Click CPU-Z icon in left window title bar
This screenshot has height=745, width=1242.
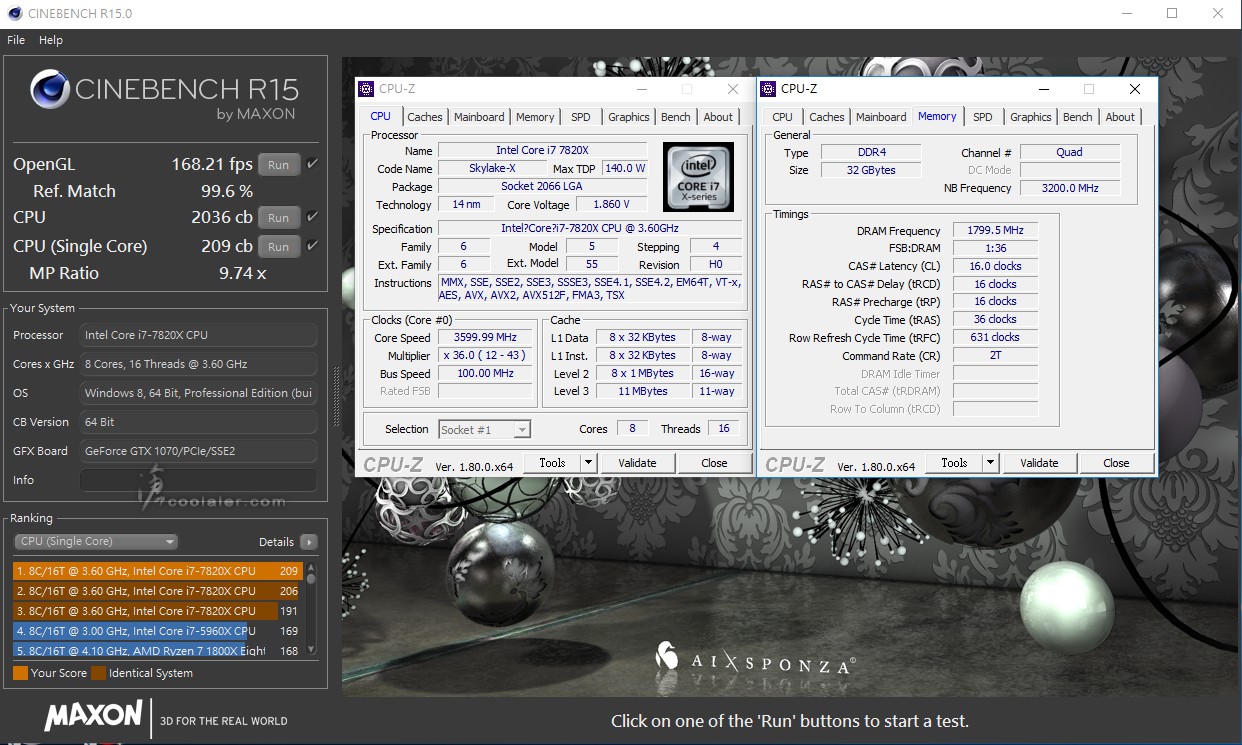point(366,89)
